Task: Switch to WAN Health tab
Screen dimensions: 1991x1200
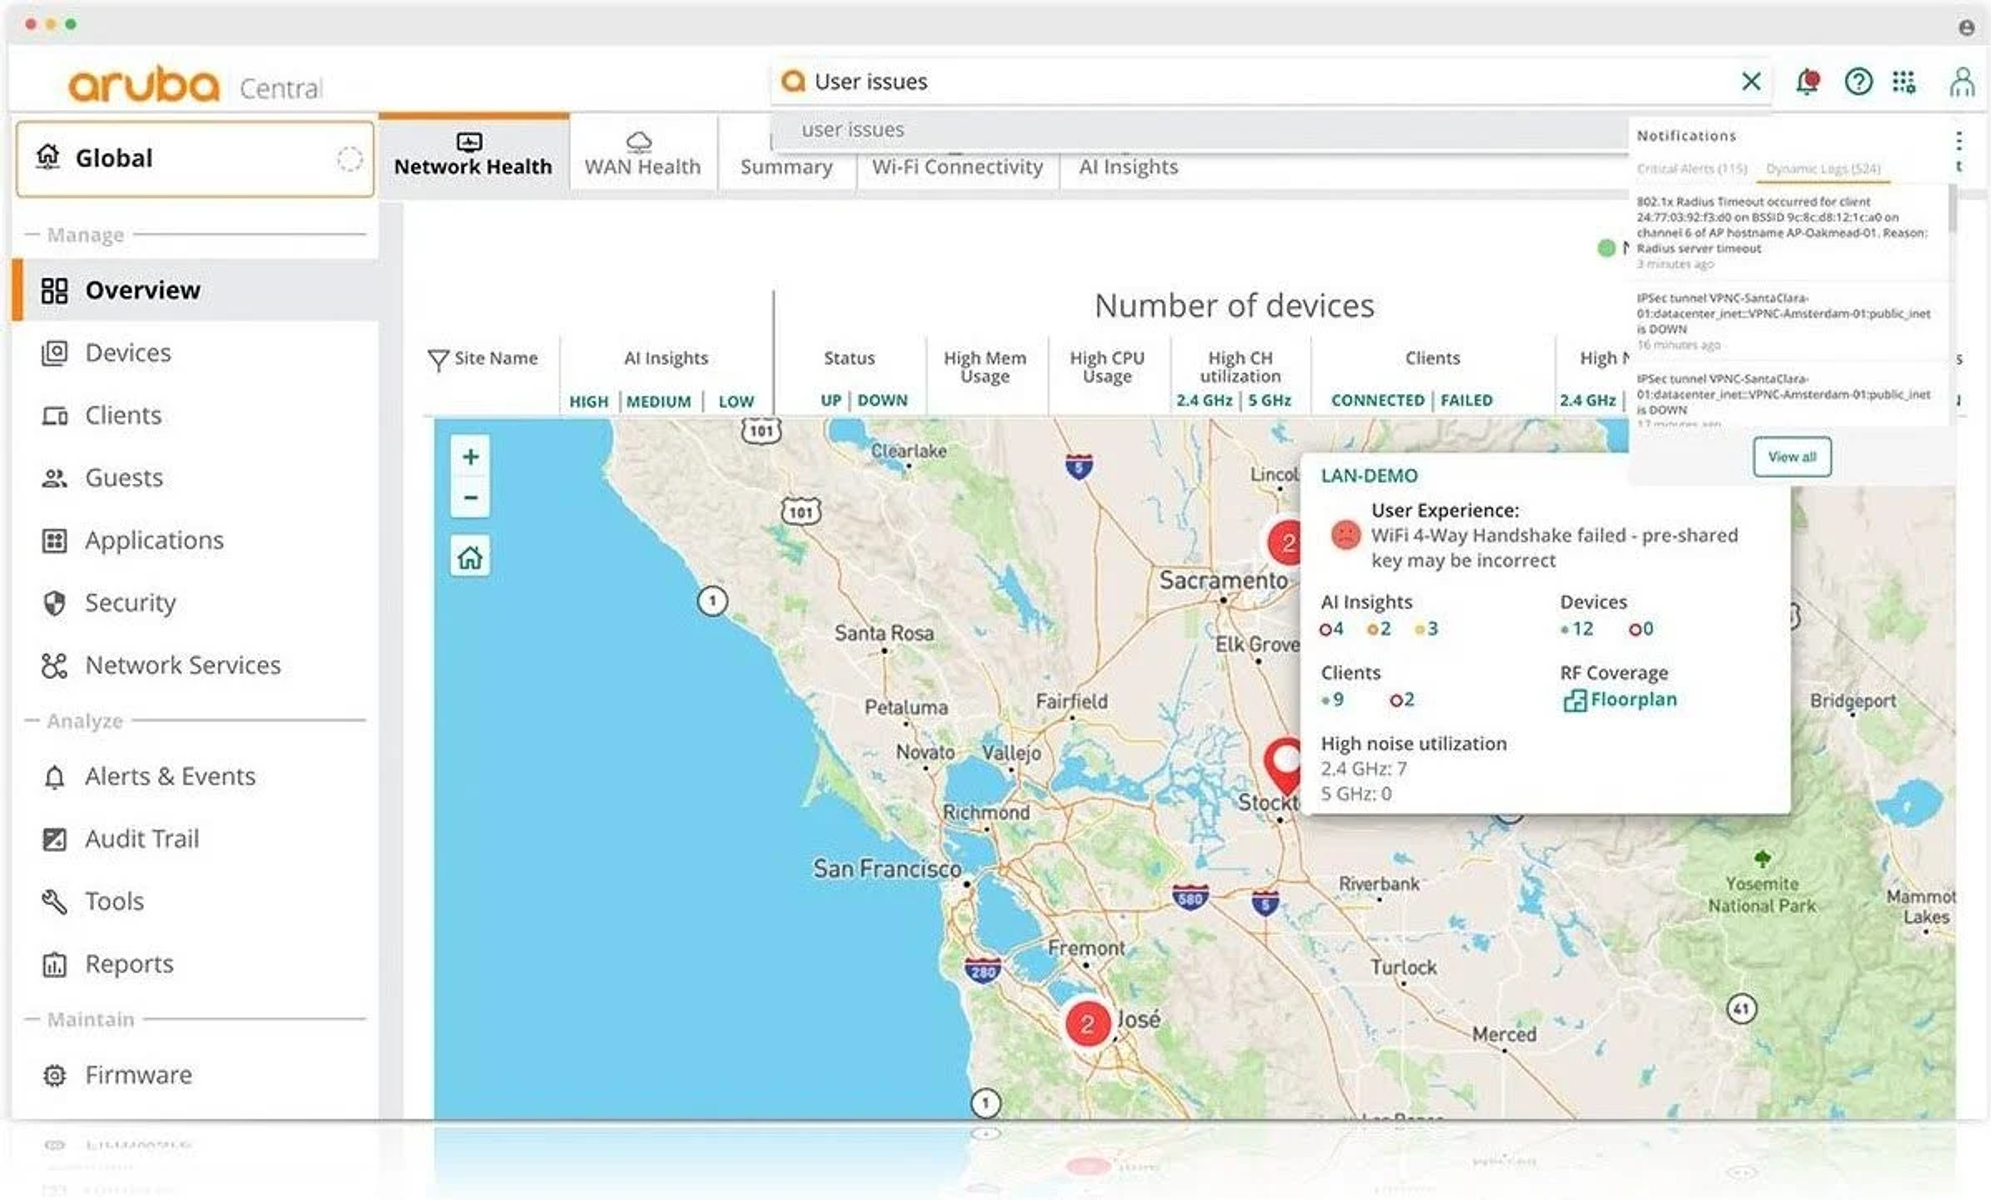Action: [642, 154]
